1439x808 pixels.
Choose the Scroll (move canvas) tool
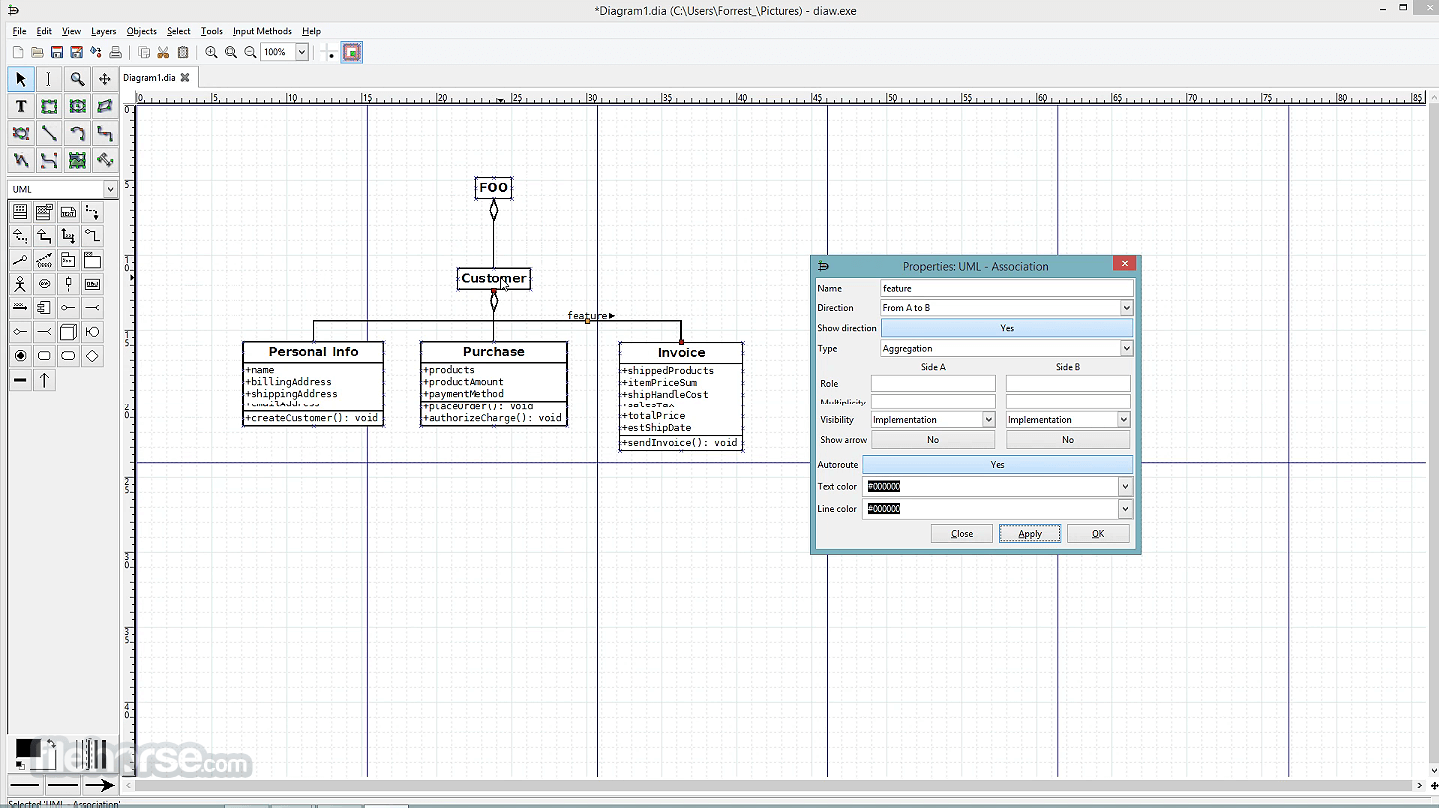pyautogui.click(x=104, y=79)
